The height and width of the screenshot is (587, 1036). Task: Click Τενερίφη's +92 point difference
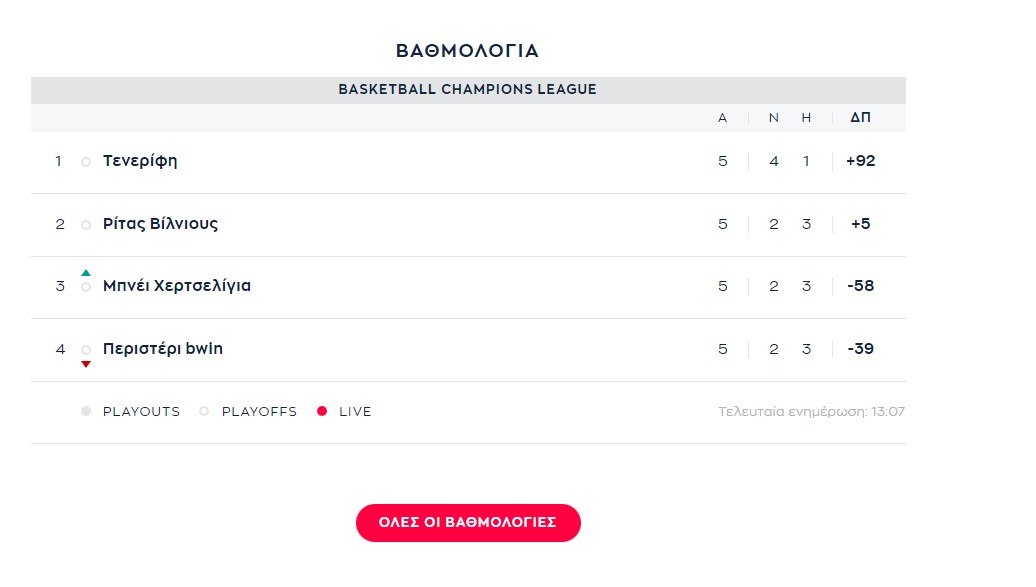pyautogui.click(x=860, y=161)
